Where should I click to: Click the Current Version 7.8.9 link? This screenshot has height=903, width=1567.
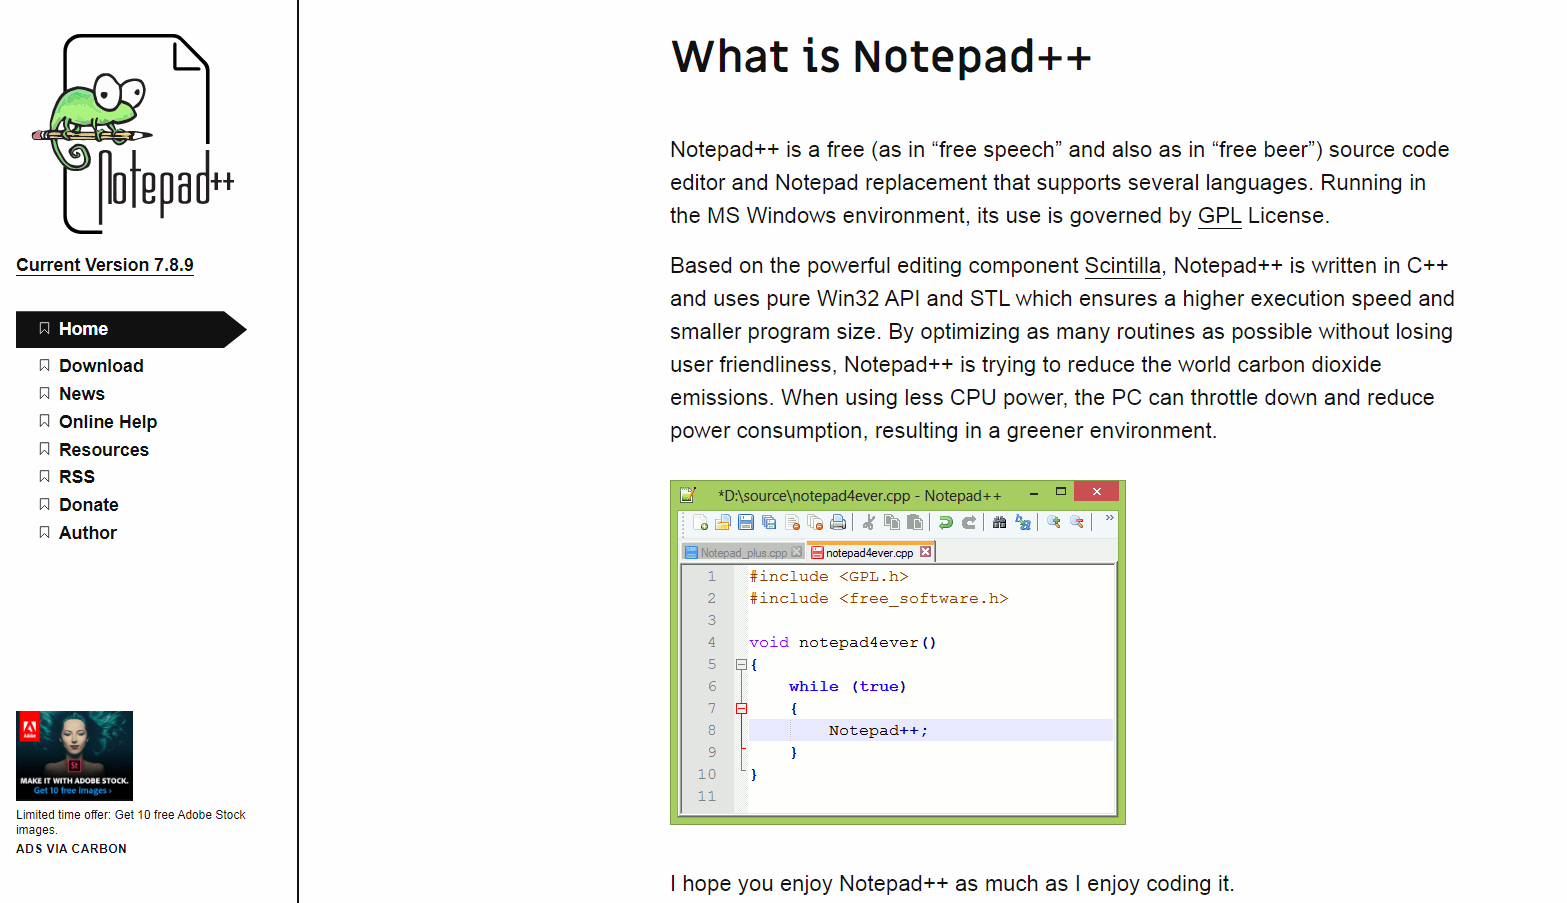point(105,265)
